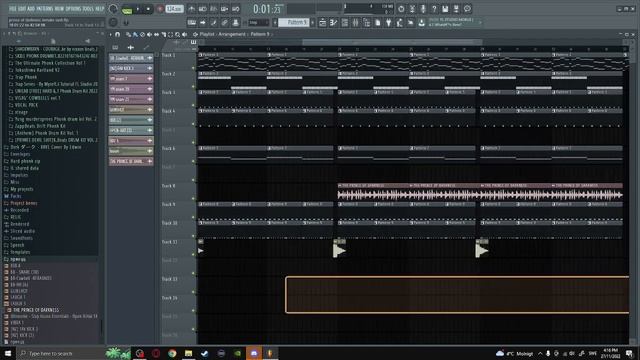Open the playlist menu arrow
Image resolution: width=640 pixels, height=360 pixels.
click(111, 35)
